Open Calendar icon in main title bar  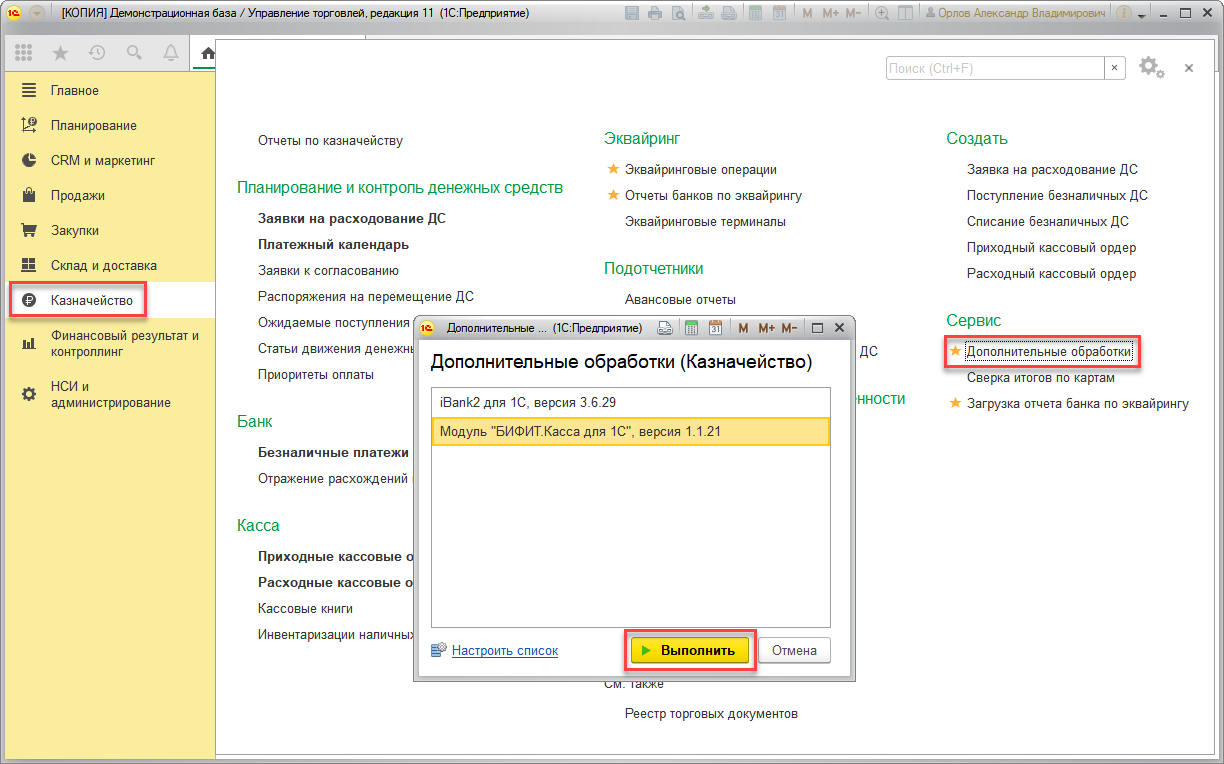click(778, 13)
